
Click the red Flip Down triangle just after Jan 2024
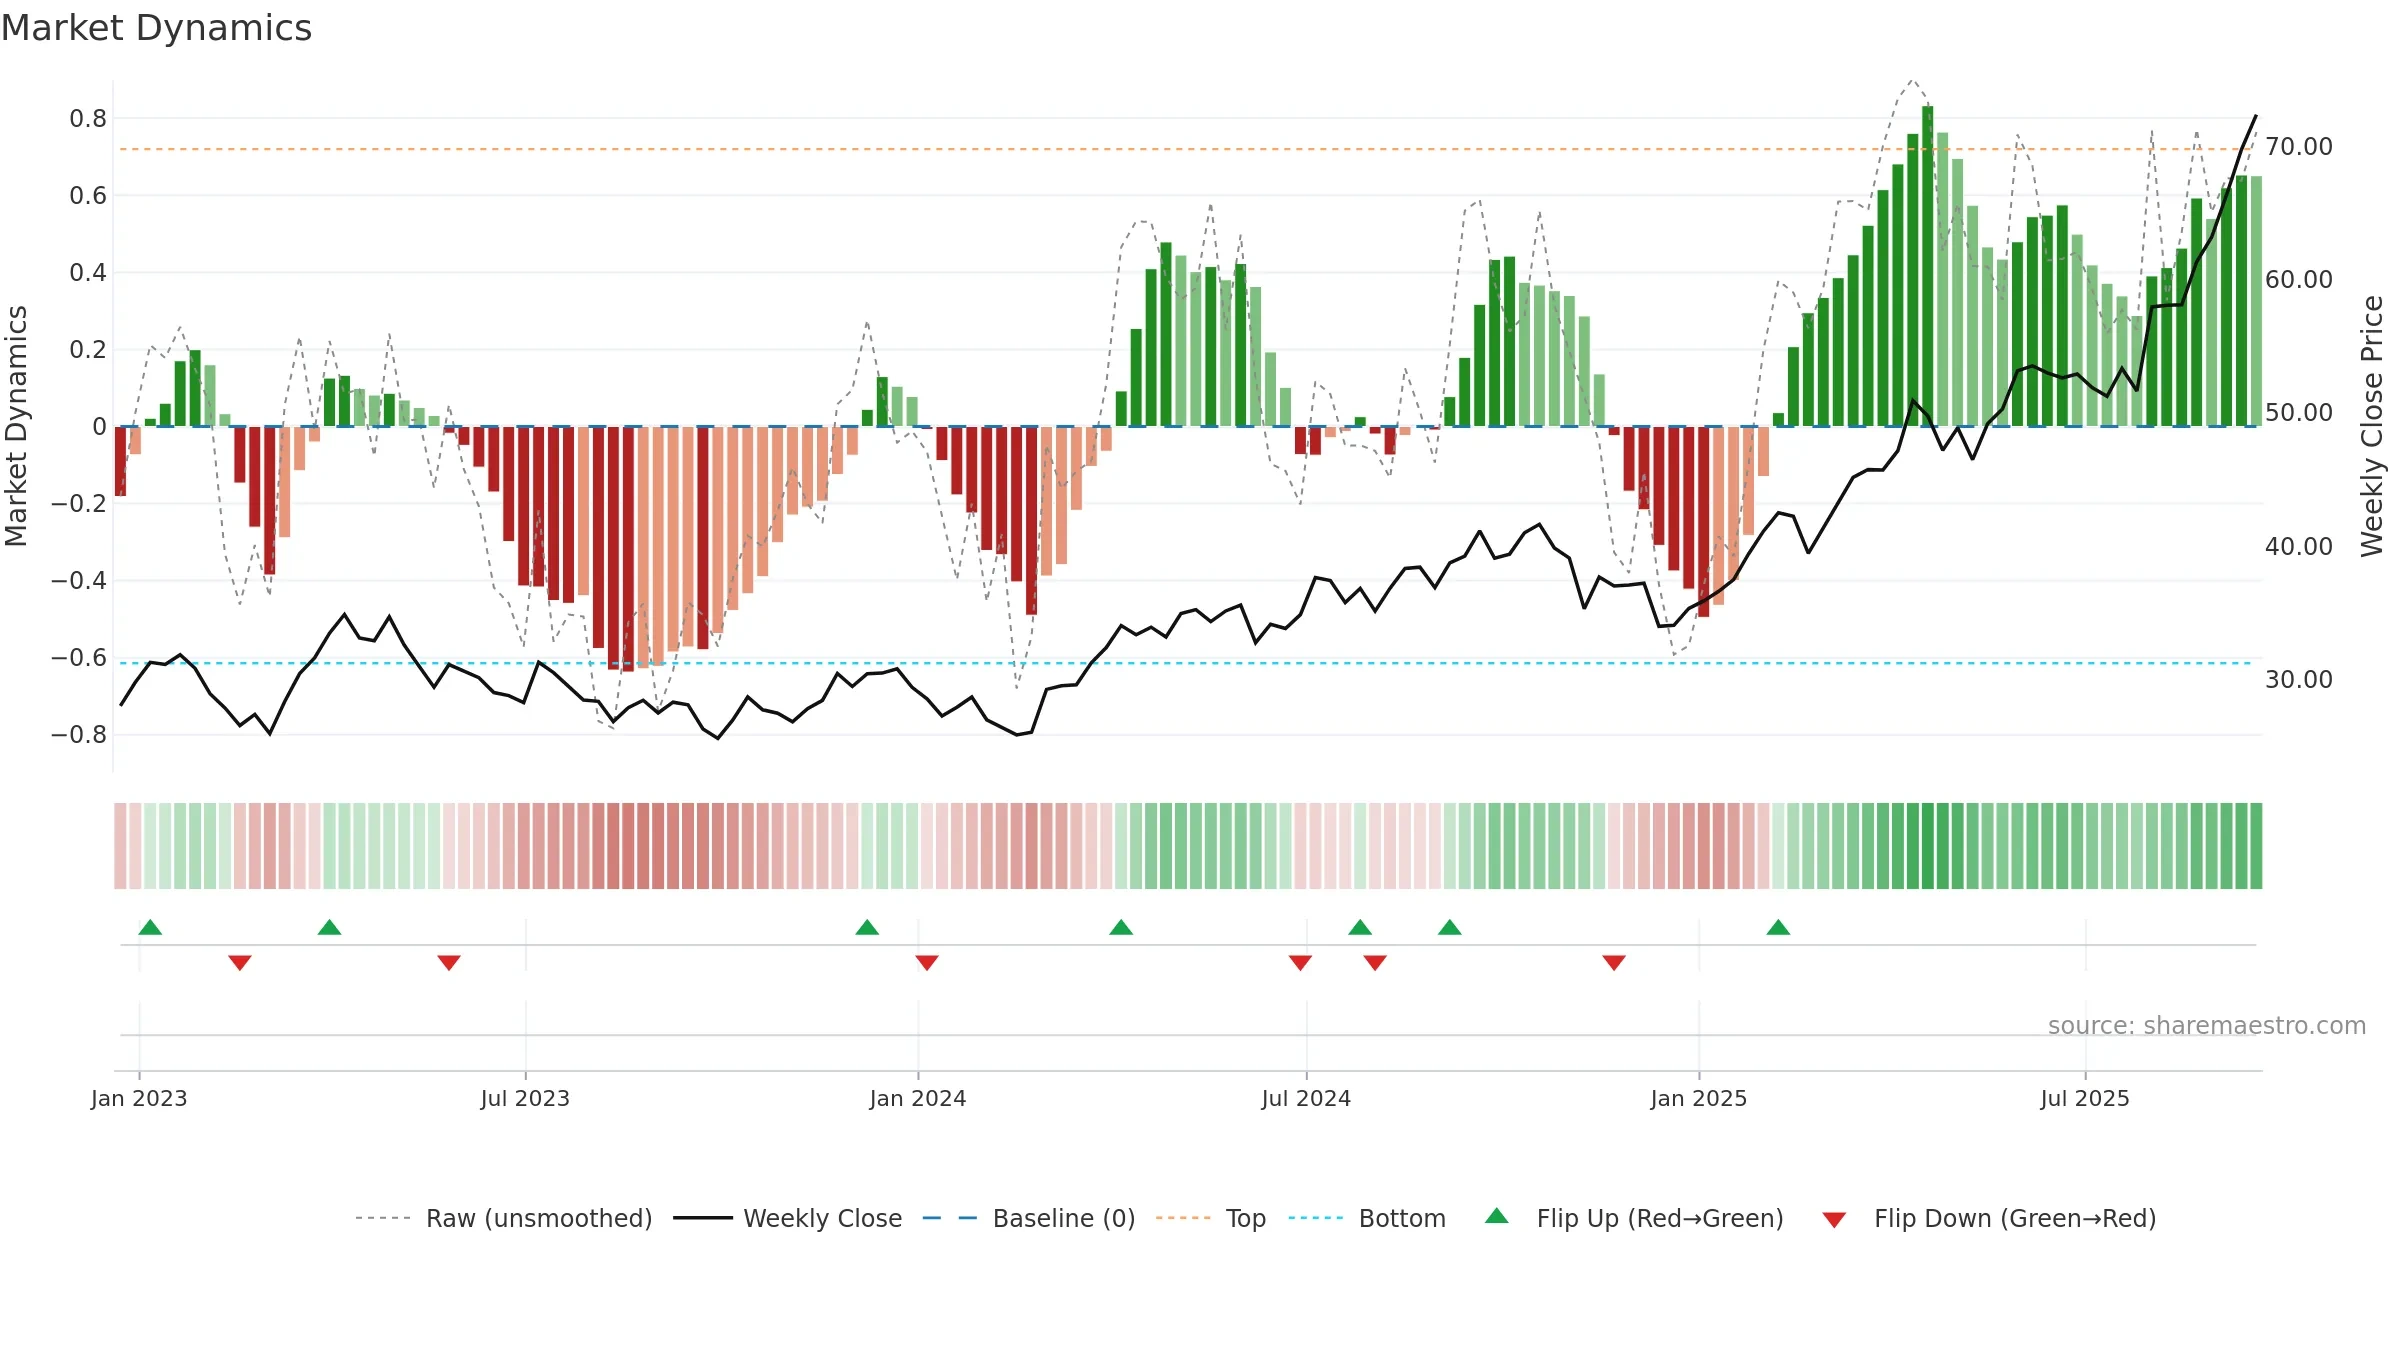pos(927,963)
